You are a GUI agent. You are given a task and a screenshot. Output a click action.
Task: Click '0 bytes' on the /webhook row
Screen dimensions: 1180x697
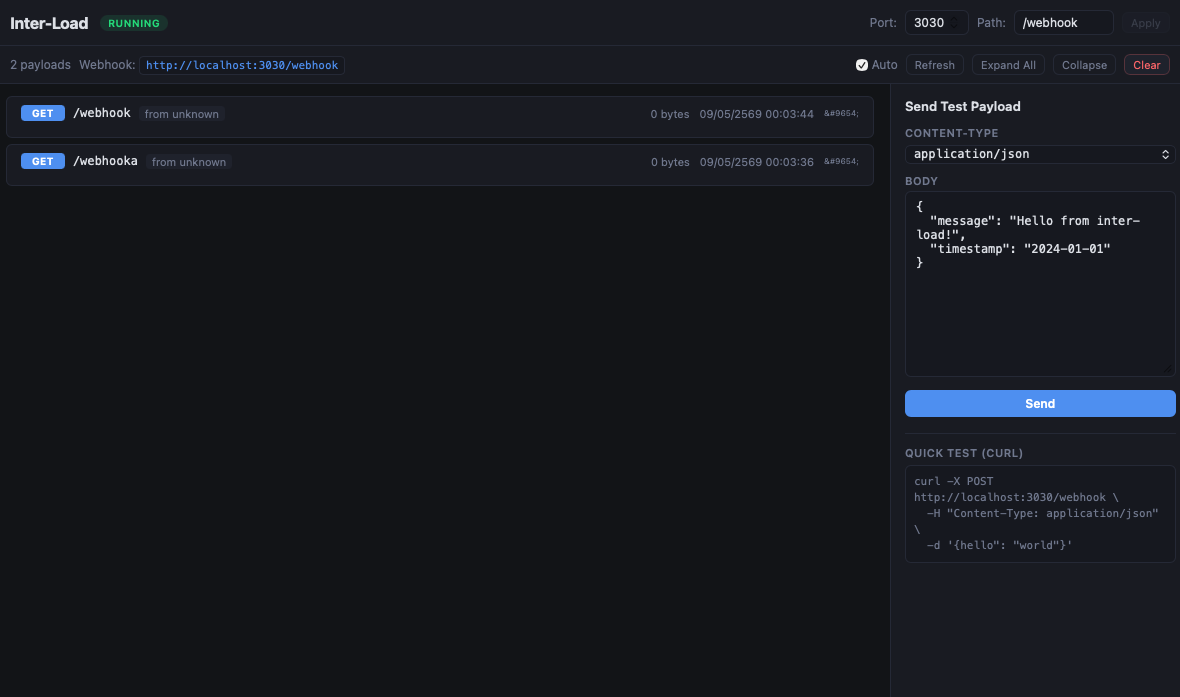pos(670,114)
